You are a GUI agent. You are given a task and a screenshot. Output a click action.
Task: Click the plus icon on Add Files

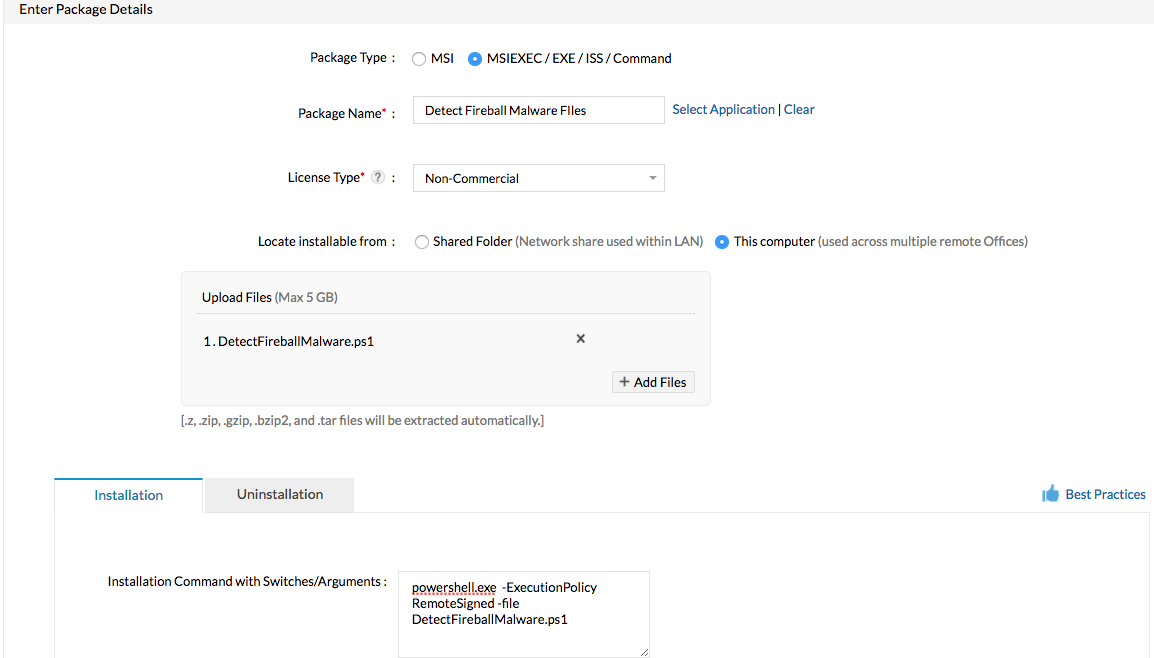click(x=624, y=382)
